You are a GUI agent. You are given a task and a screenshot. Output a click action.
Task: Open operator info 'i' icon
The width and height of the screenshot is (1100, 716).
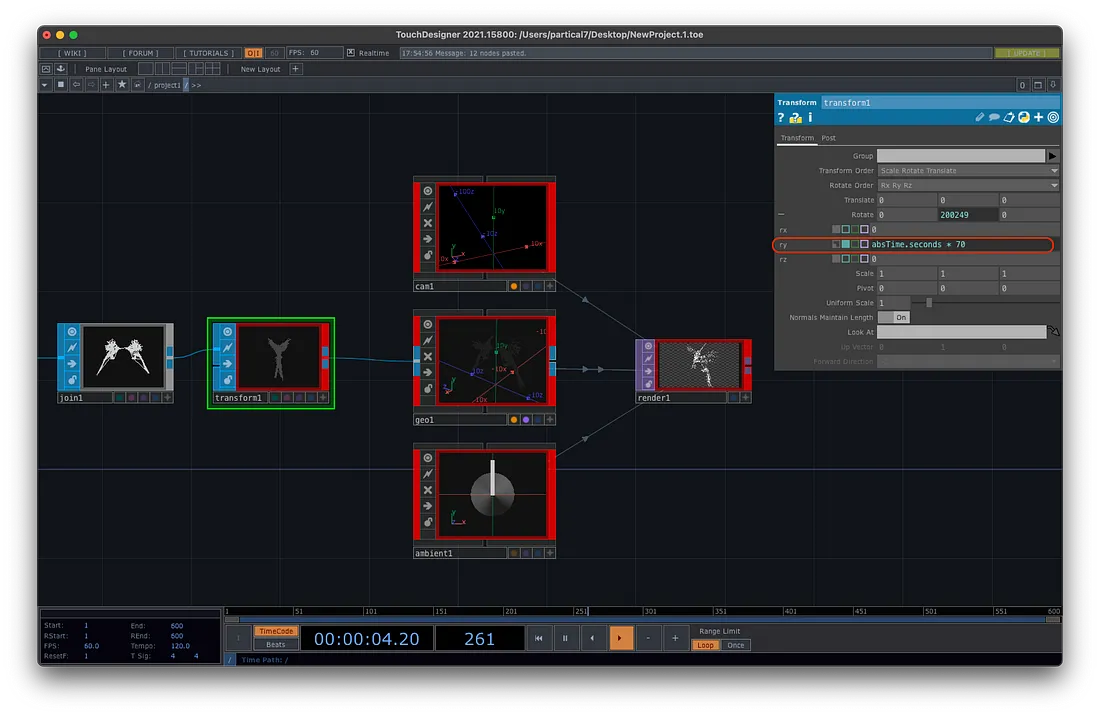coord(810,118)
